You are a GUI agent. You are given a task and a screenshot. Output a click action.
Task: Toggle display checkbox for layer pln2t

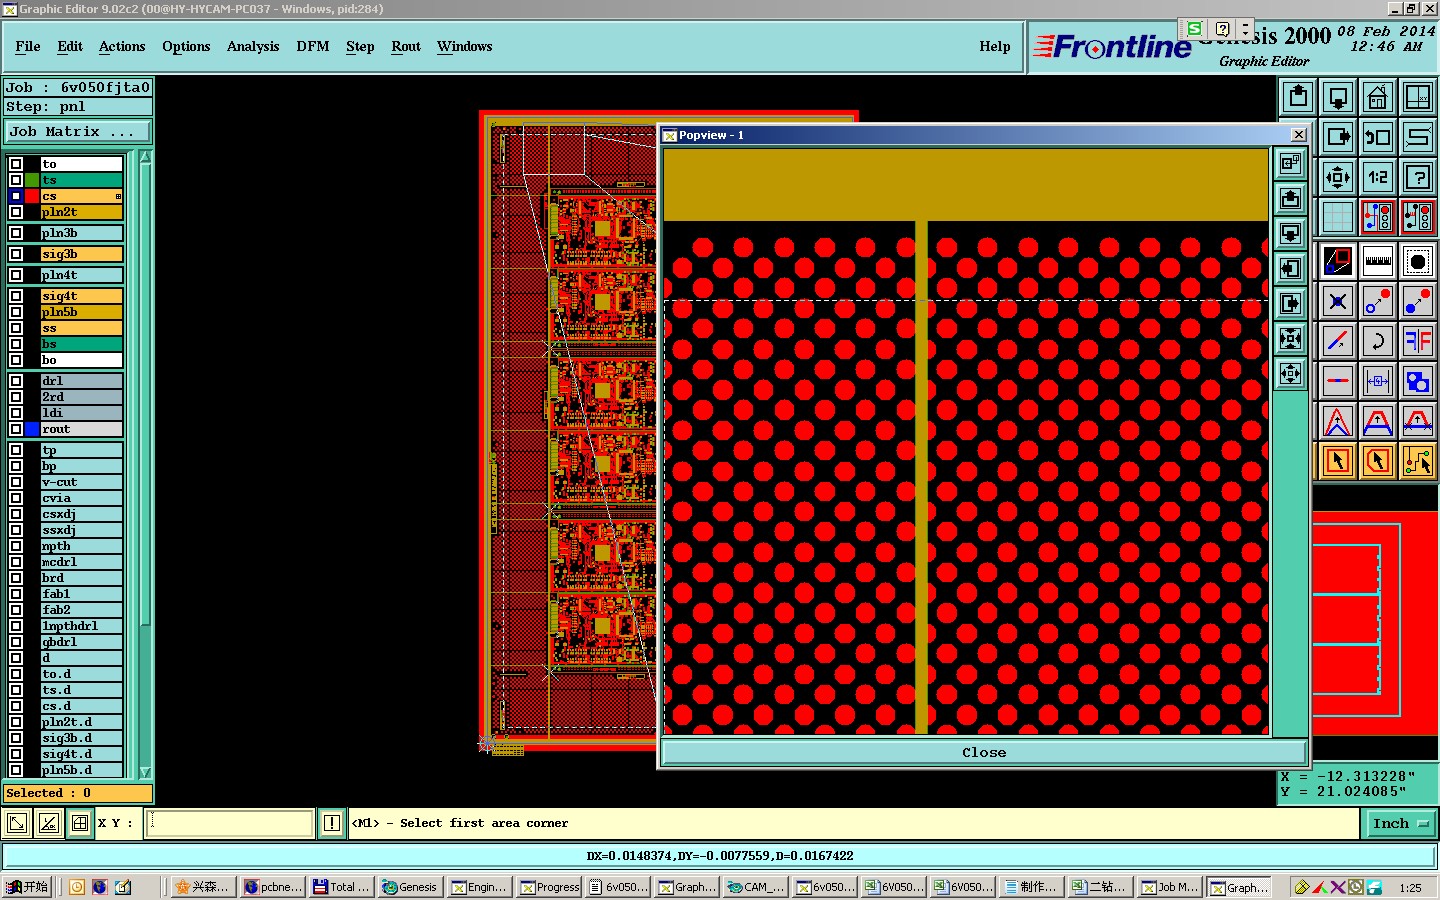tap(16, 212)
